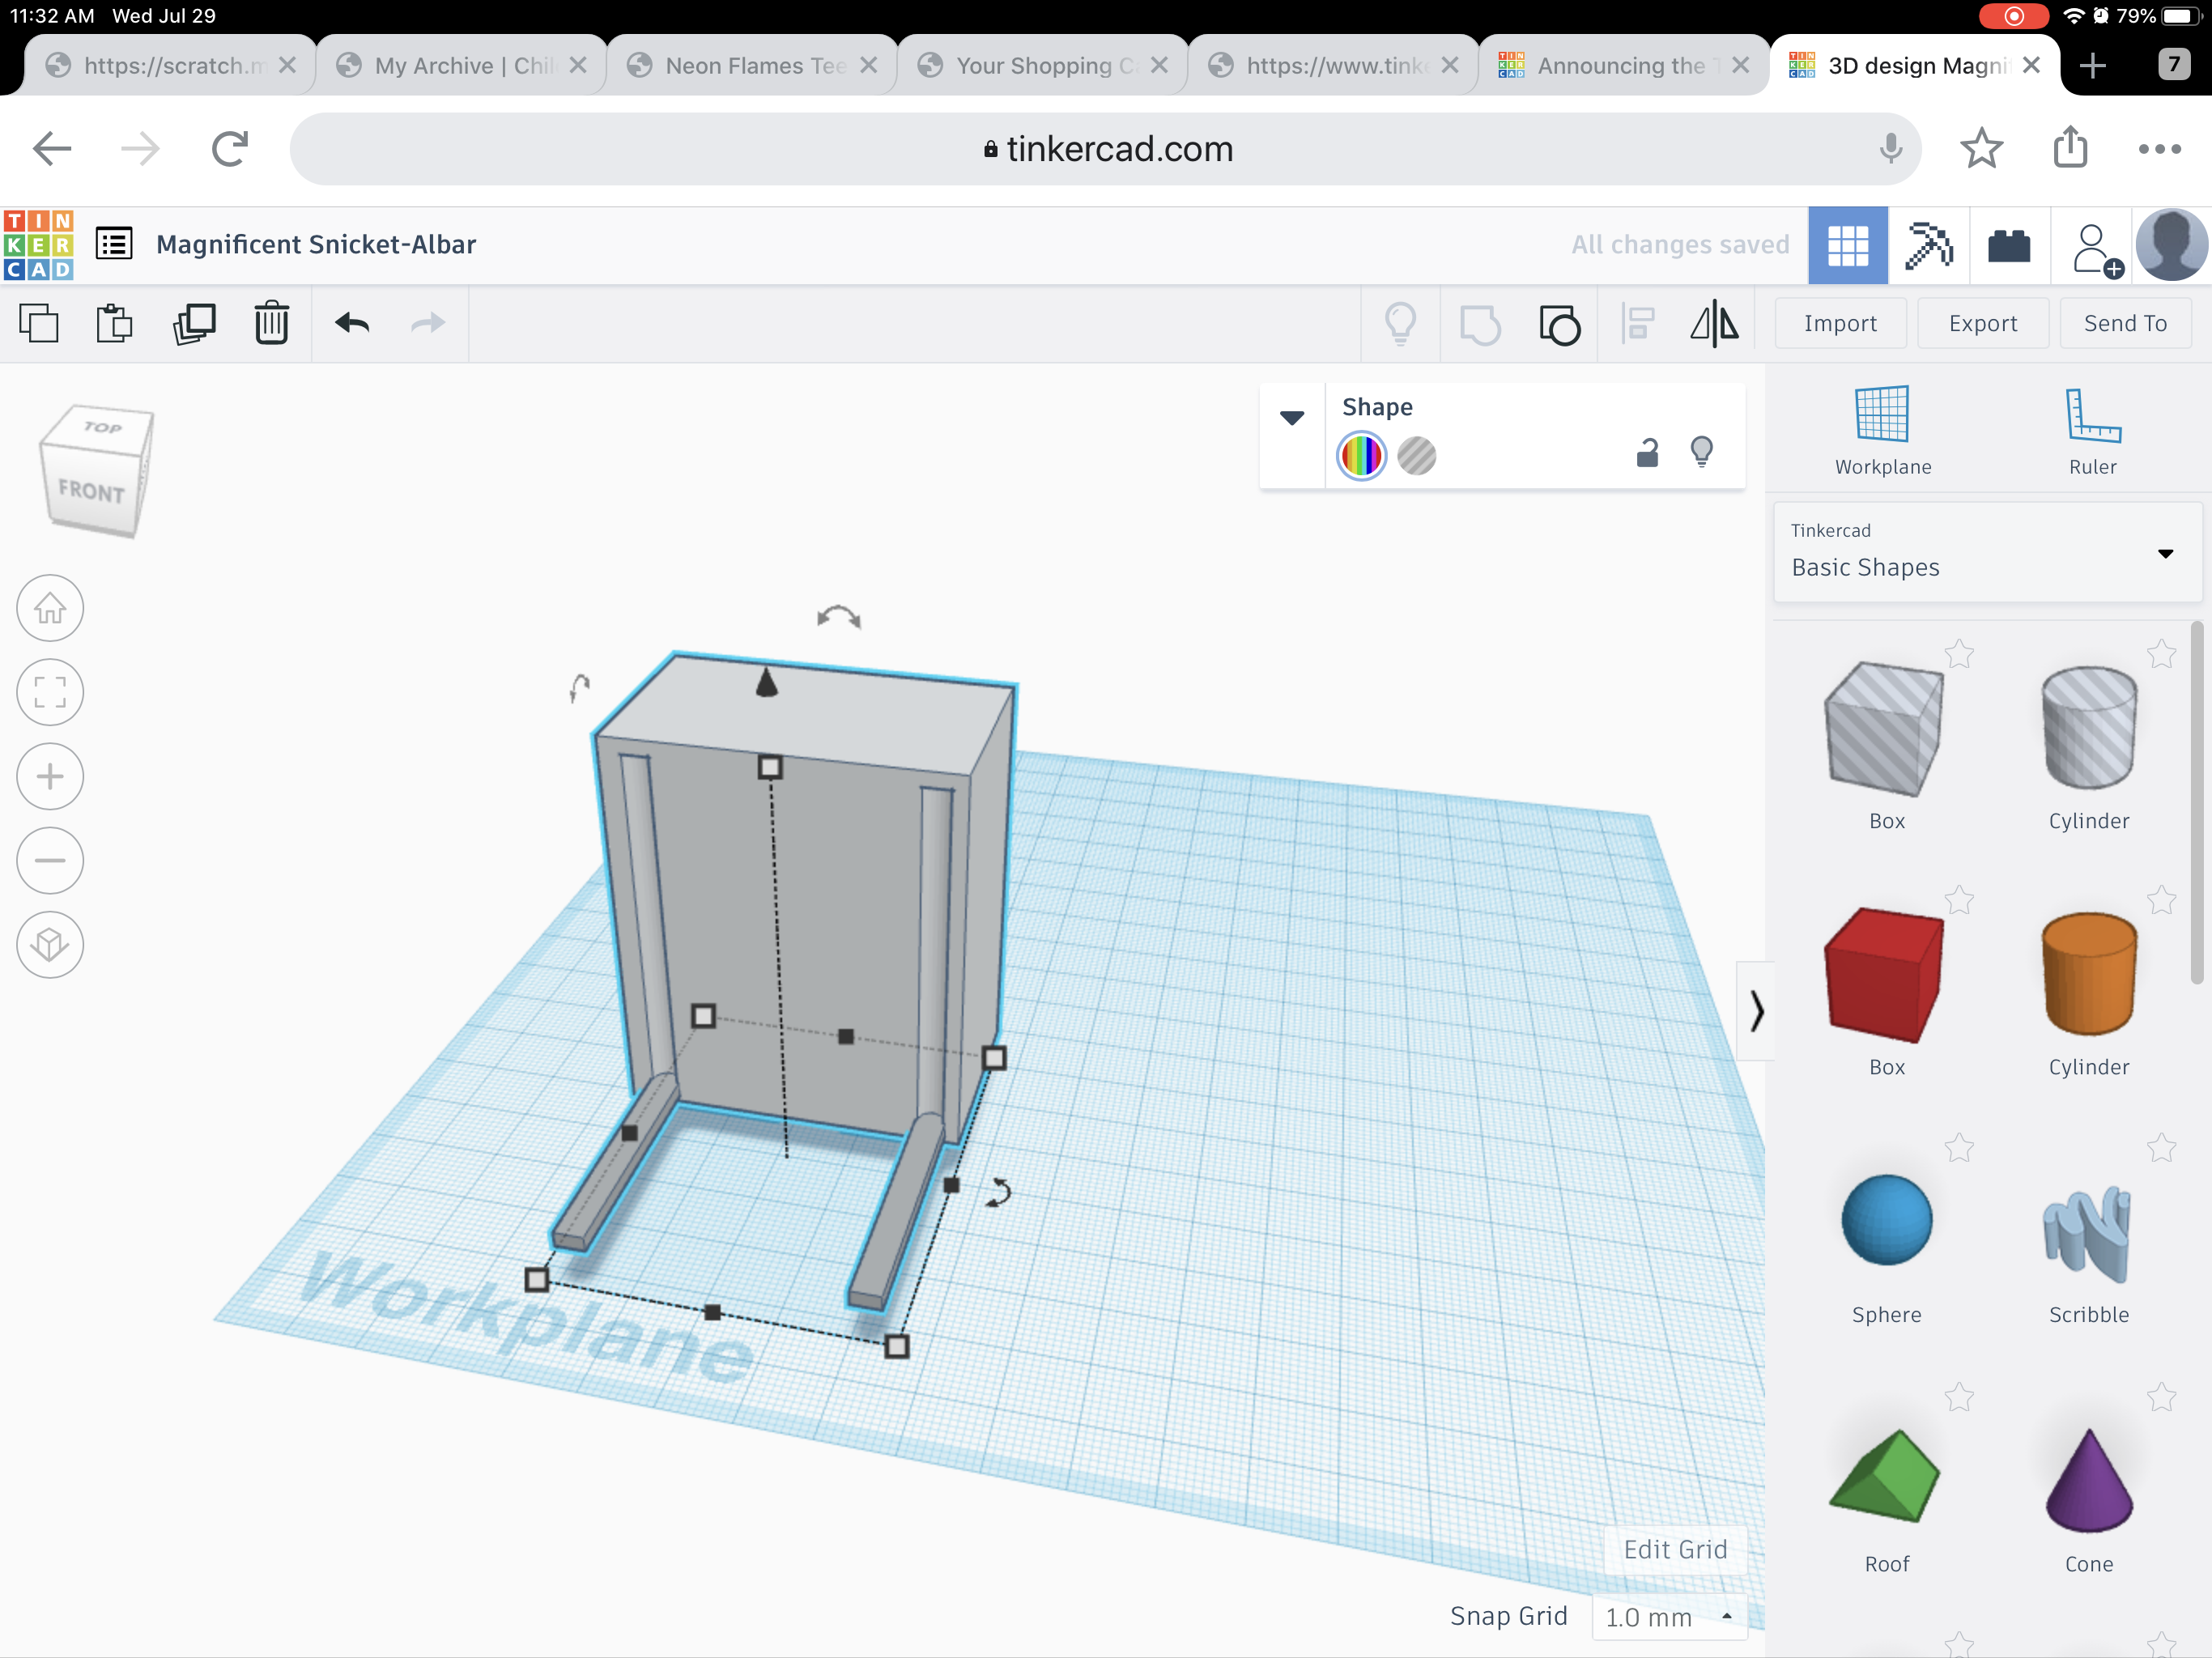
Task: Click the Show all lightbulb in toolbar
Action: [x=1400, y=324]
